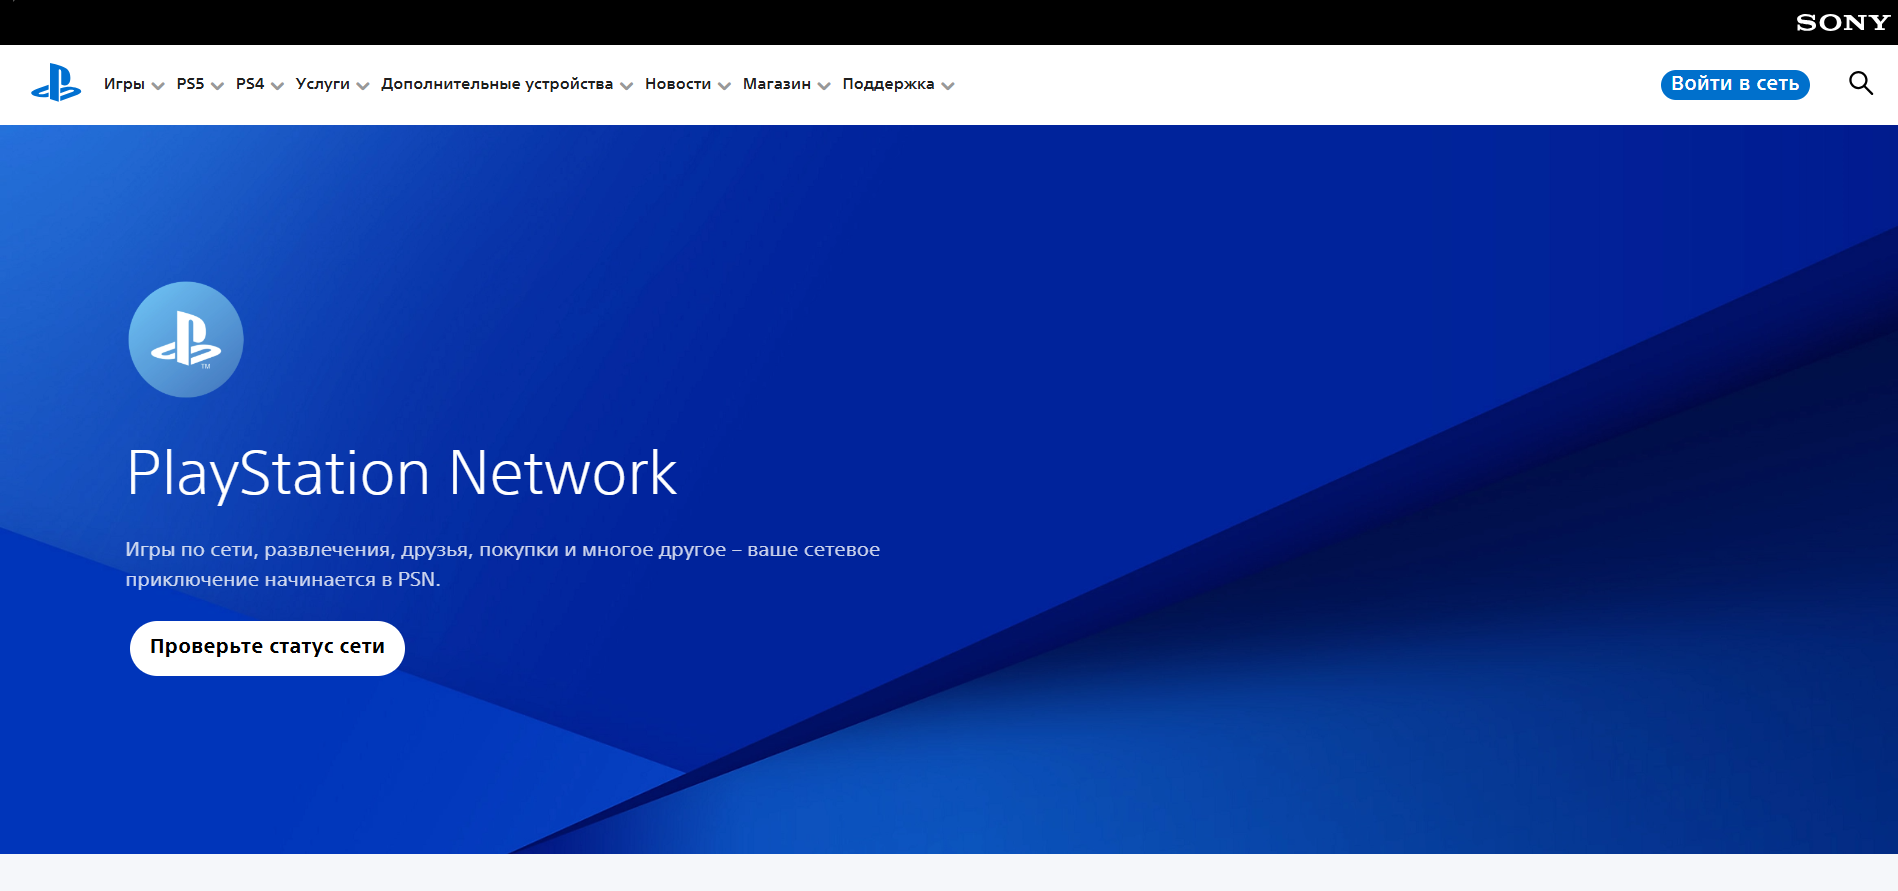Open the search magnifier icon
The image size is (1898, 891).
1860,83
